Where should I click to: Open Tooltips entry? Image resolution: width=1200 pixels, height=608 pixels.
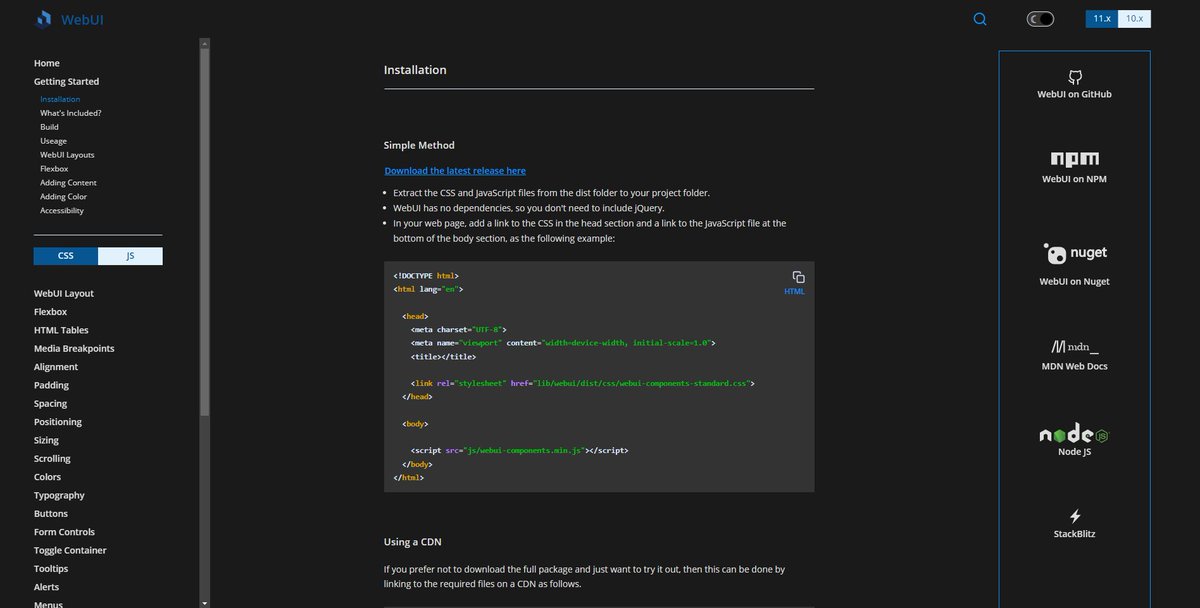point(51,569)
